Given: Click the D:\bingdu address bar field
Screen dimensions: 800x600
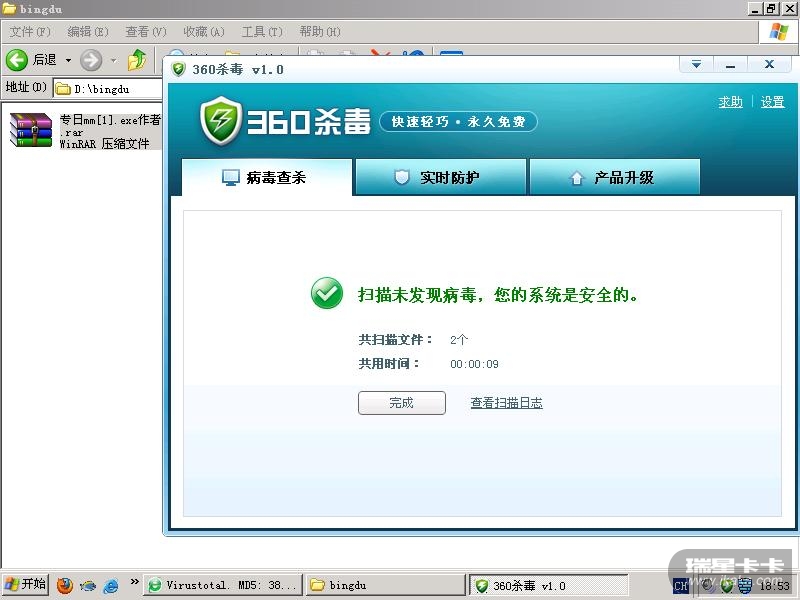Looking at the screenshot, I should 108,89.
